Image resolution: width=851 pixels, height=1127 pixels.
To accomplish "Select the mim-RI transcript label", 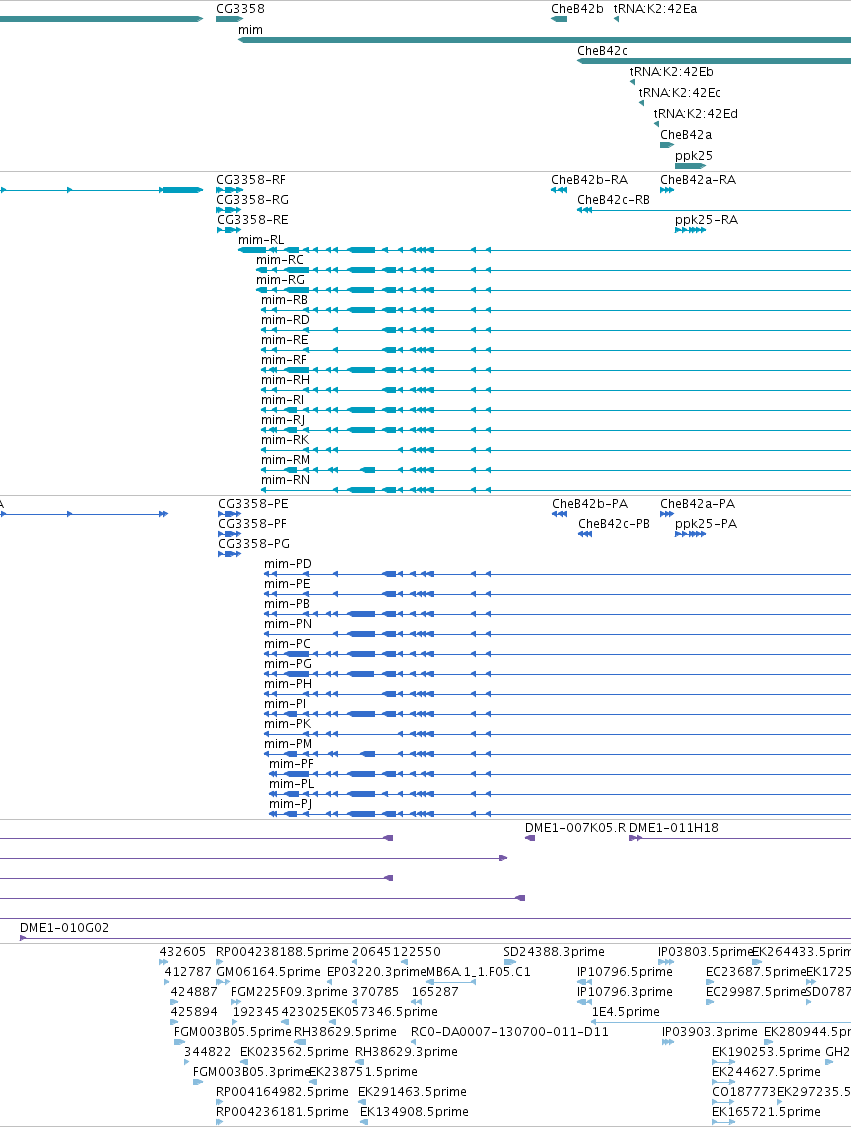I will [x=282, y=400].
